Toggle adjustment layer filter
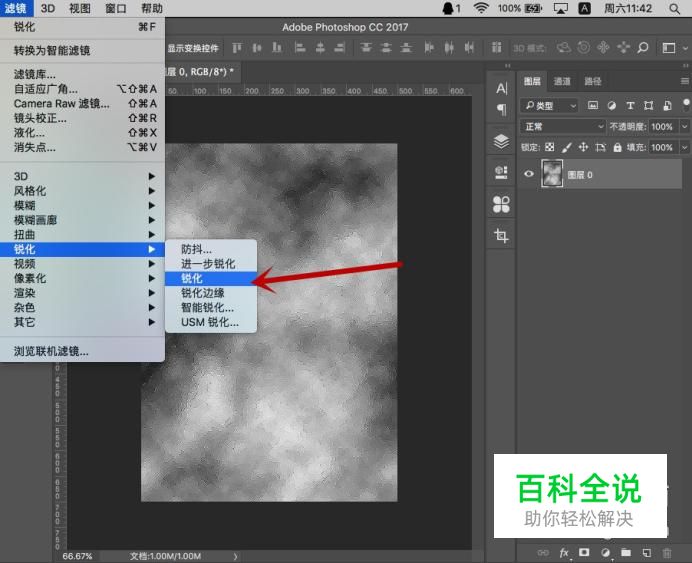The height and width of the screenshot is (563, 692). tap(612, 105)
